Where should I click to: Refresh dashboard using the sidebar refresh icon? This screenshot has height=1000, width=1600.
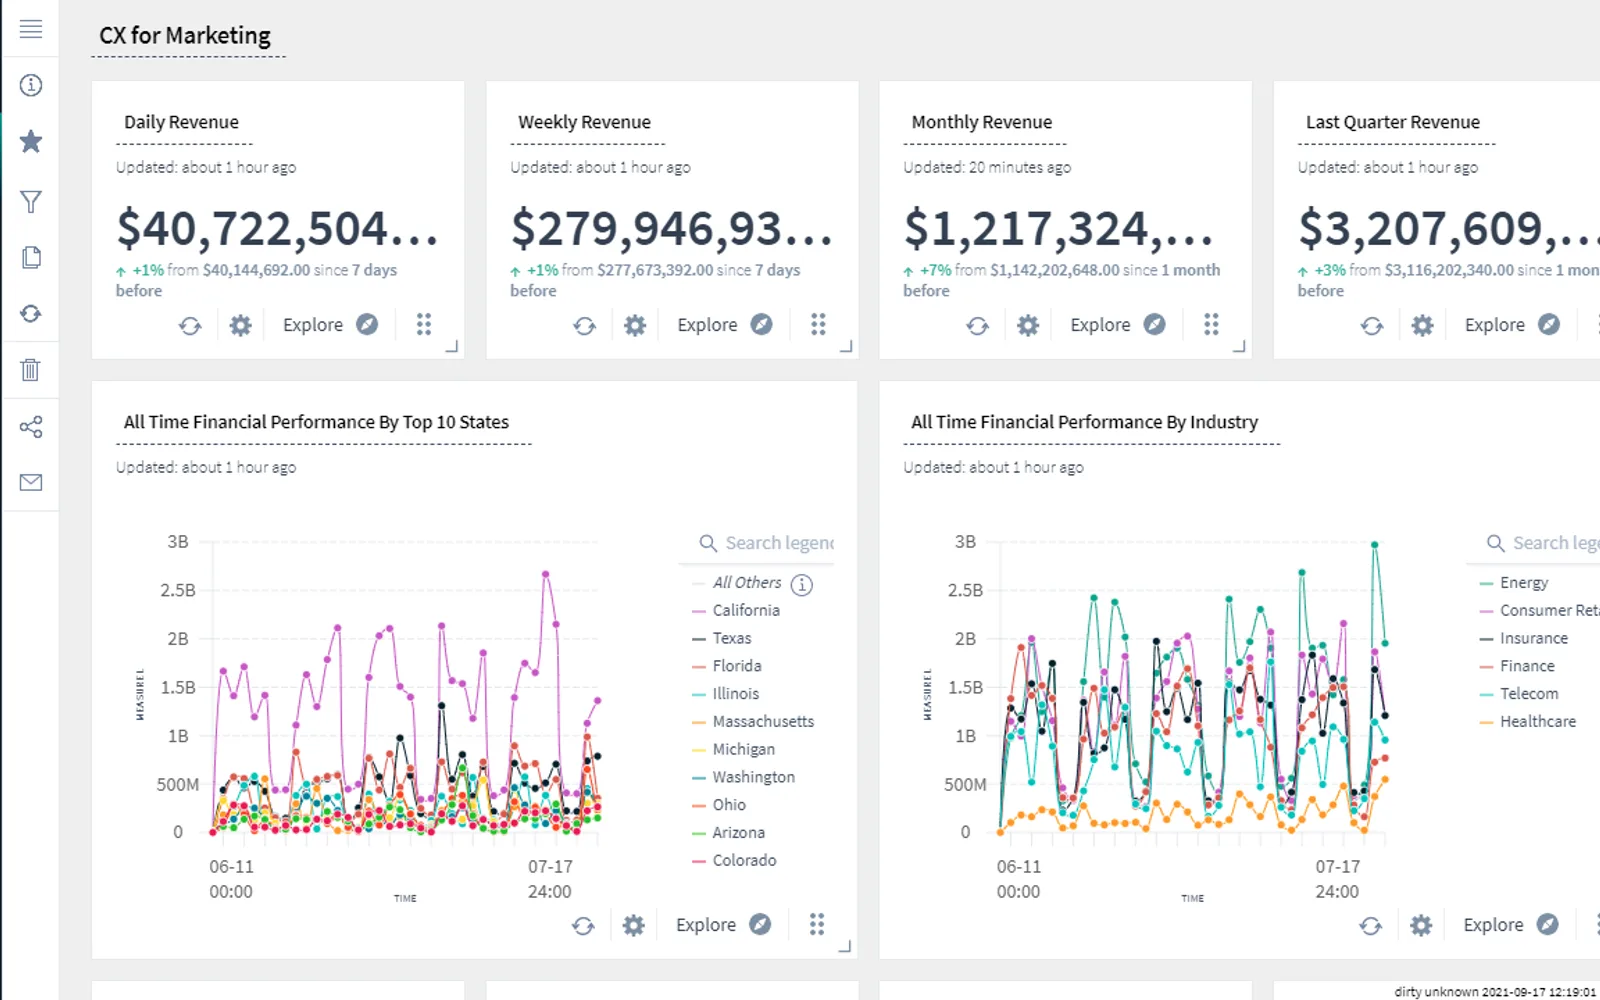pyautogui.click(x=31, y=314)
